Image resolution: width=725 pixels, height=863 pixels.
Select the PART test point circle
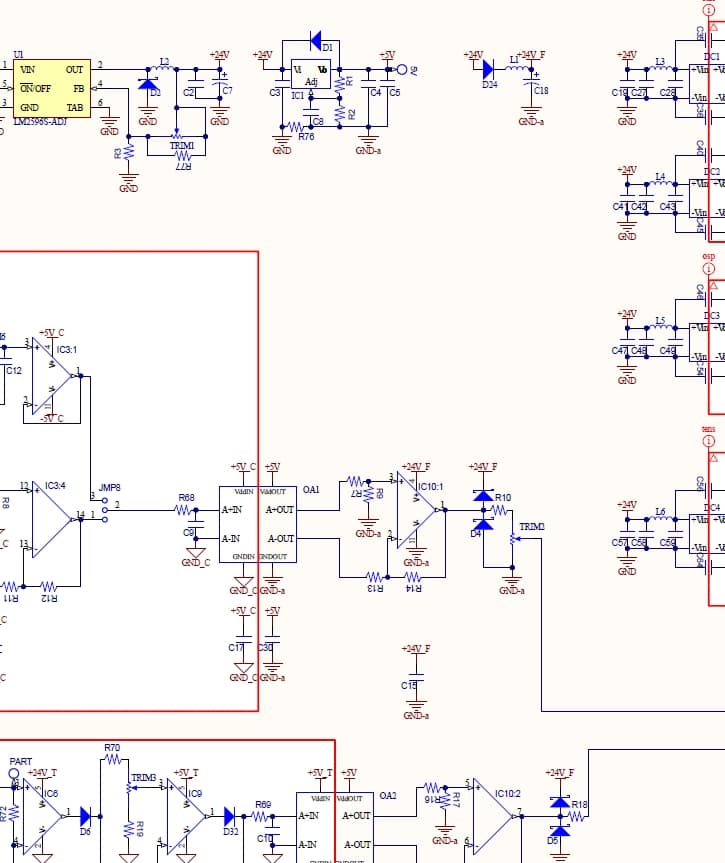[x=14, y=774]
